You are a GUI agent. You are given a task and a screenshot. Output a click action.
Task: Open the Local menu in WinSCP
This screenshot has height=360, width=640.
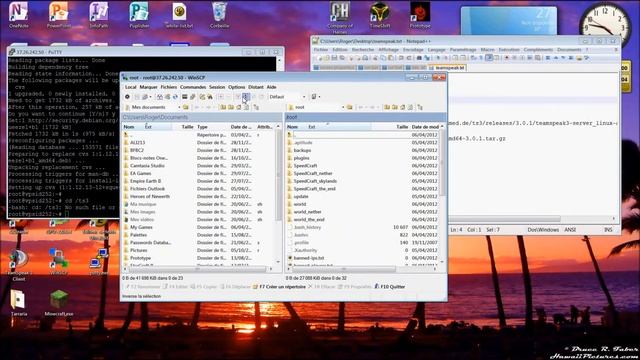131,87
